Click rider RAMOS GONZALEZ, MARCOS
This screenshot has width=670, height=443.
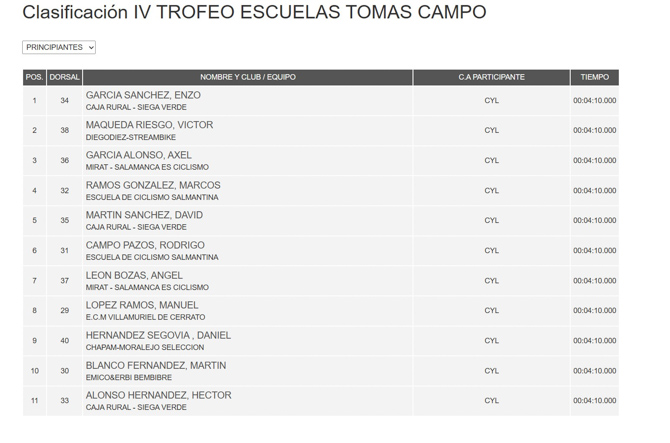[x=153, y=185]
